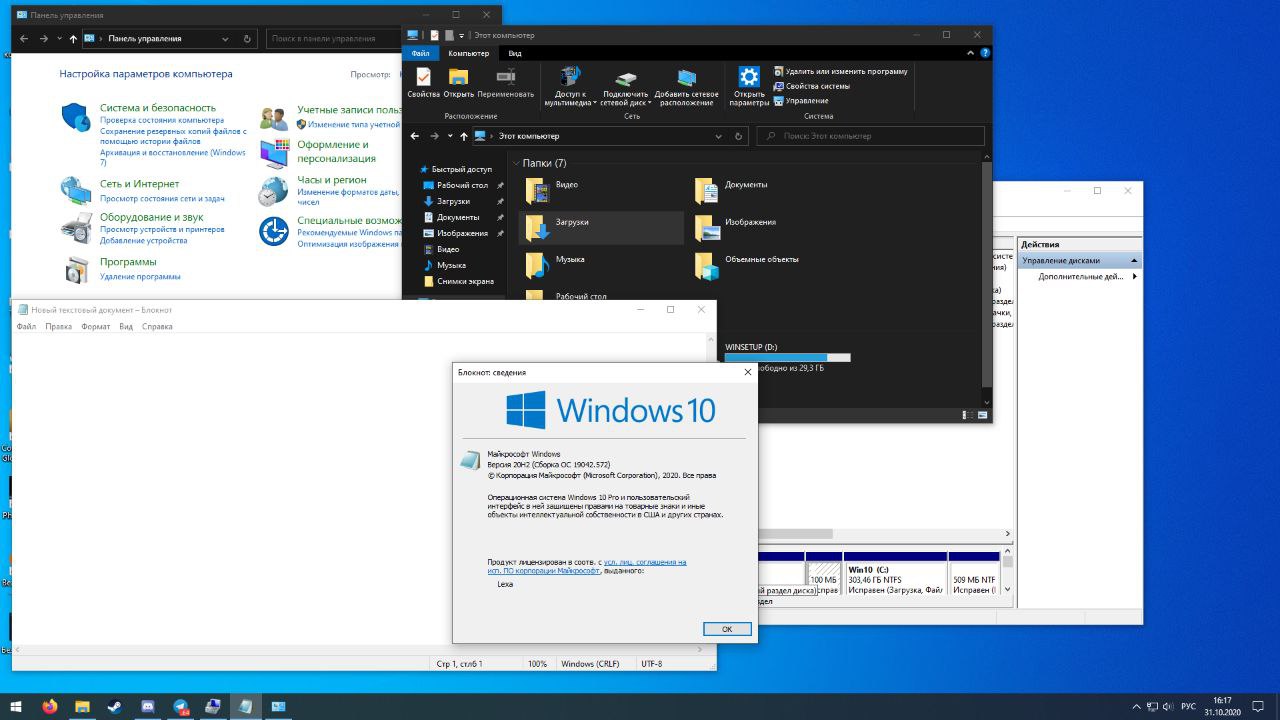Open Notepad Файл menu
Screen dimensions: 1280x720
(26, 326)
